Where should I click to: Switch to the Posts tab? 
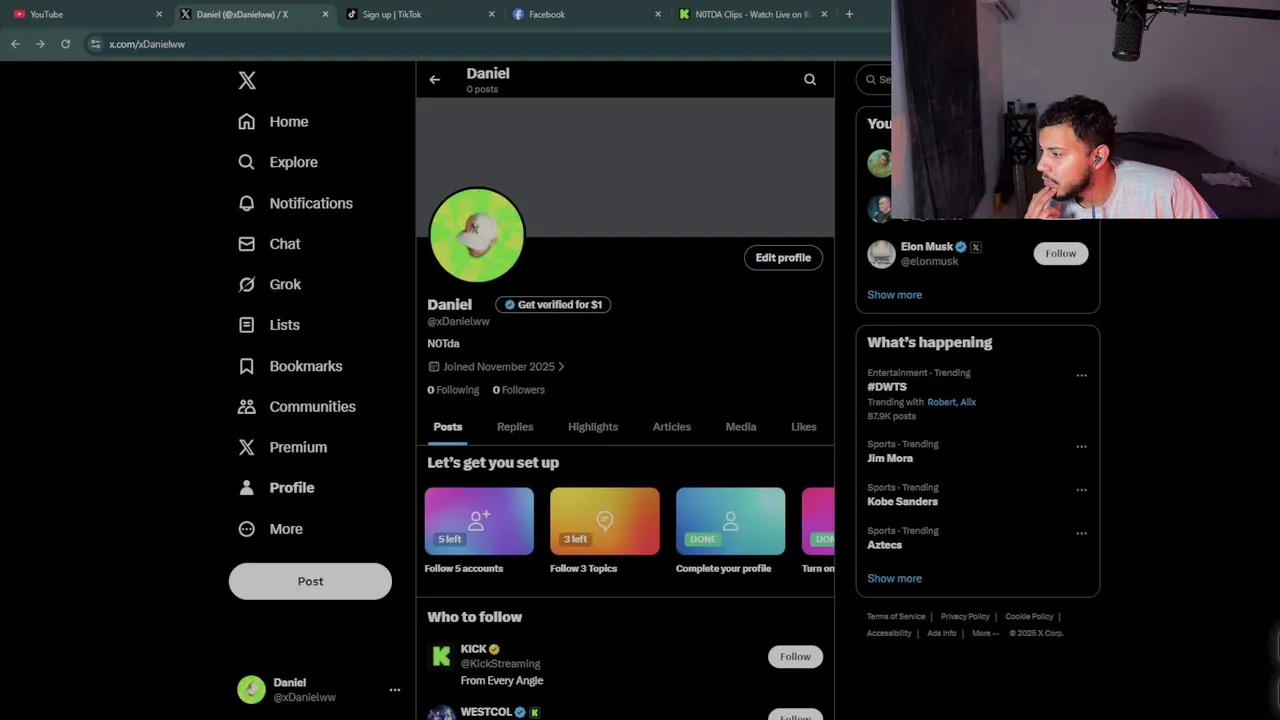click(448, 427)
